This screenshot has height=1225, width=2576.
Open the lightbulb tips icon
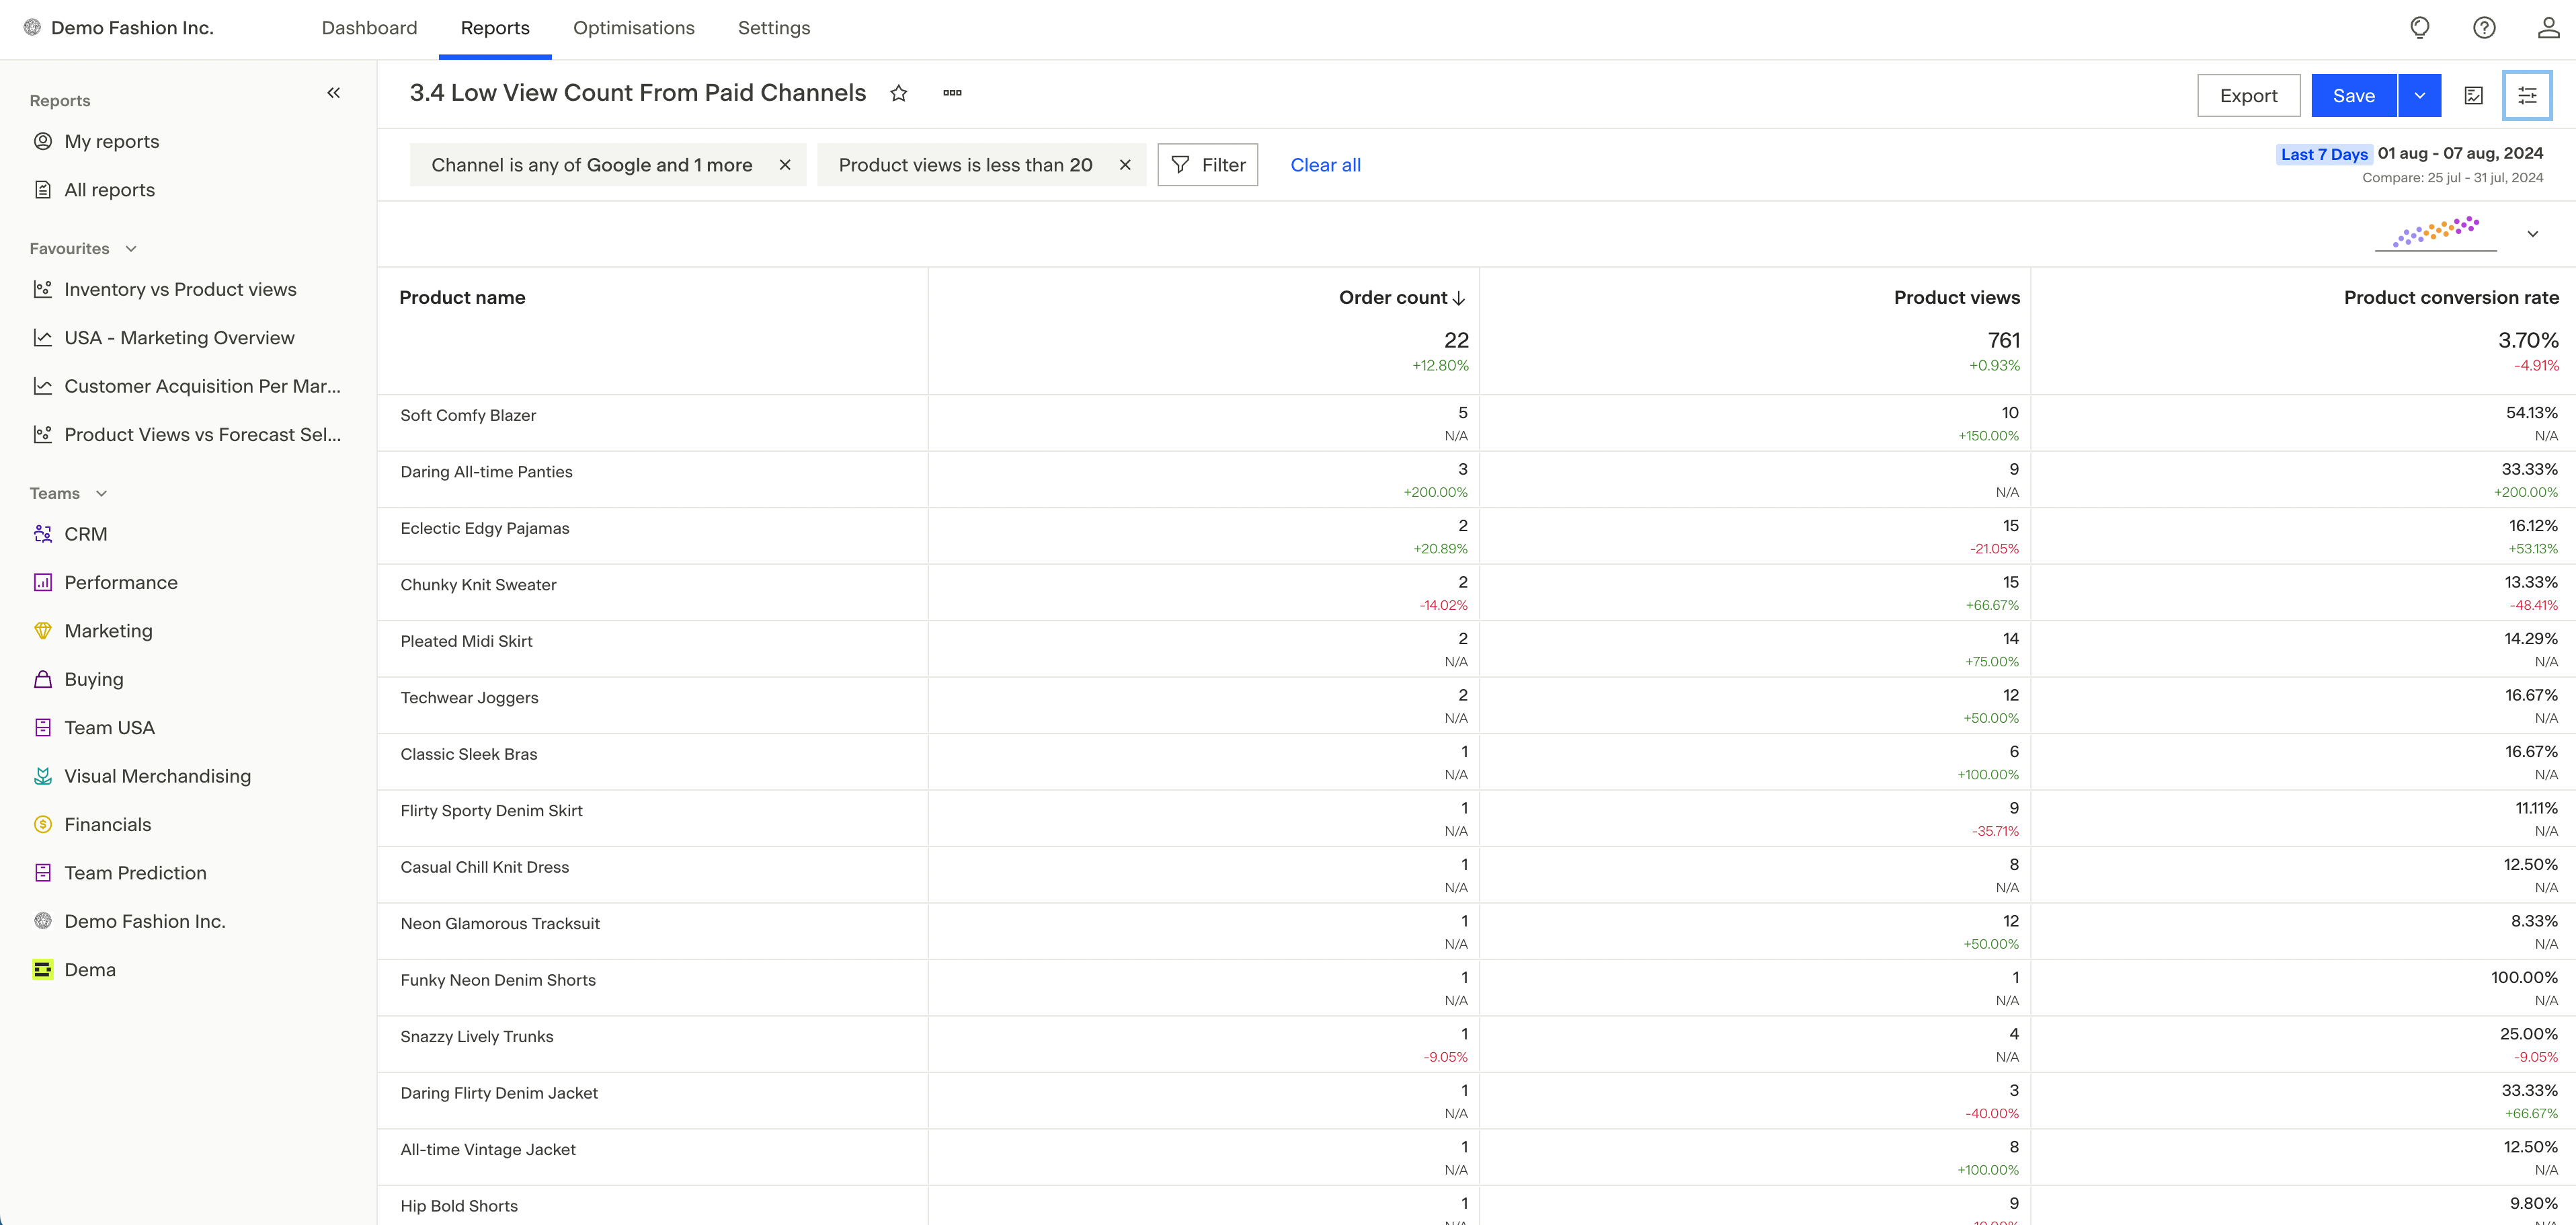2419,28
